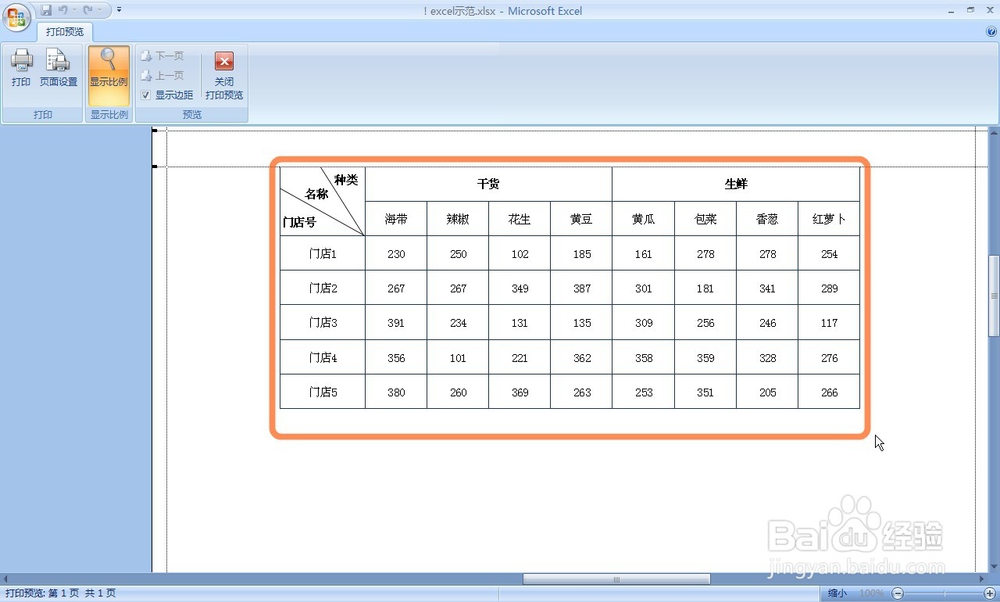The width and height of the screenshot is (1000, 602).
Task: Click the 黄豆 column header
Action: tap(582, 219)
